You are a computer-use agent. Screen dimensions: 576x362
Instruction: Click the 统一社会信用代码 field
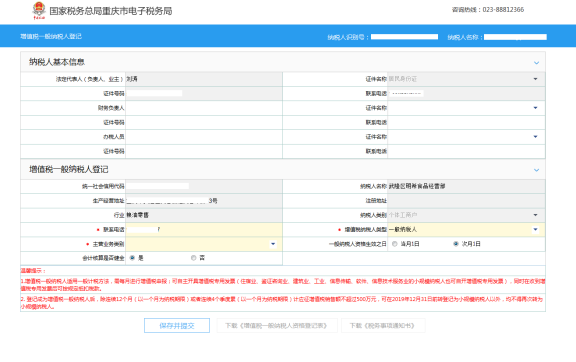204,186
